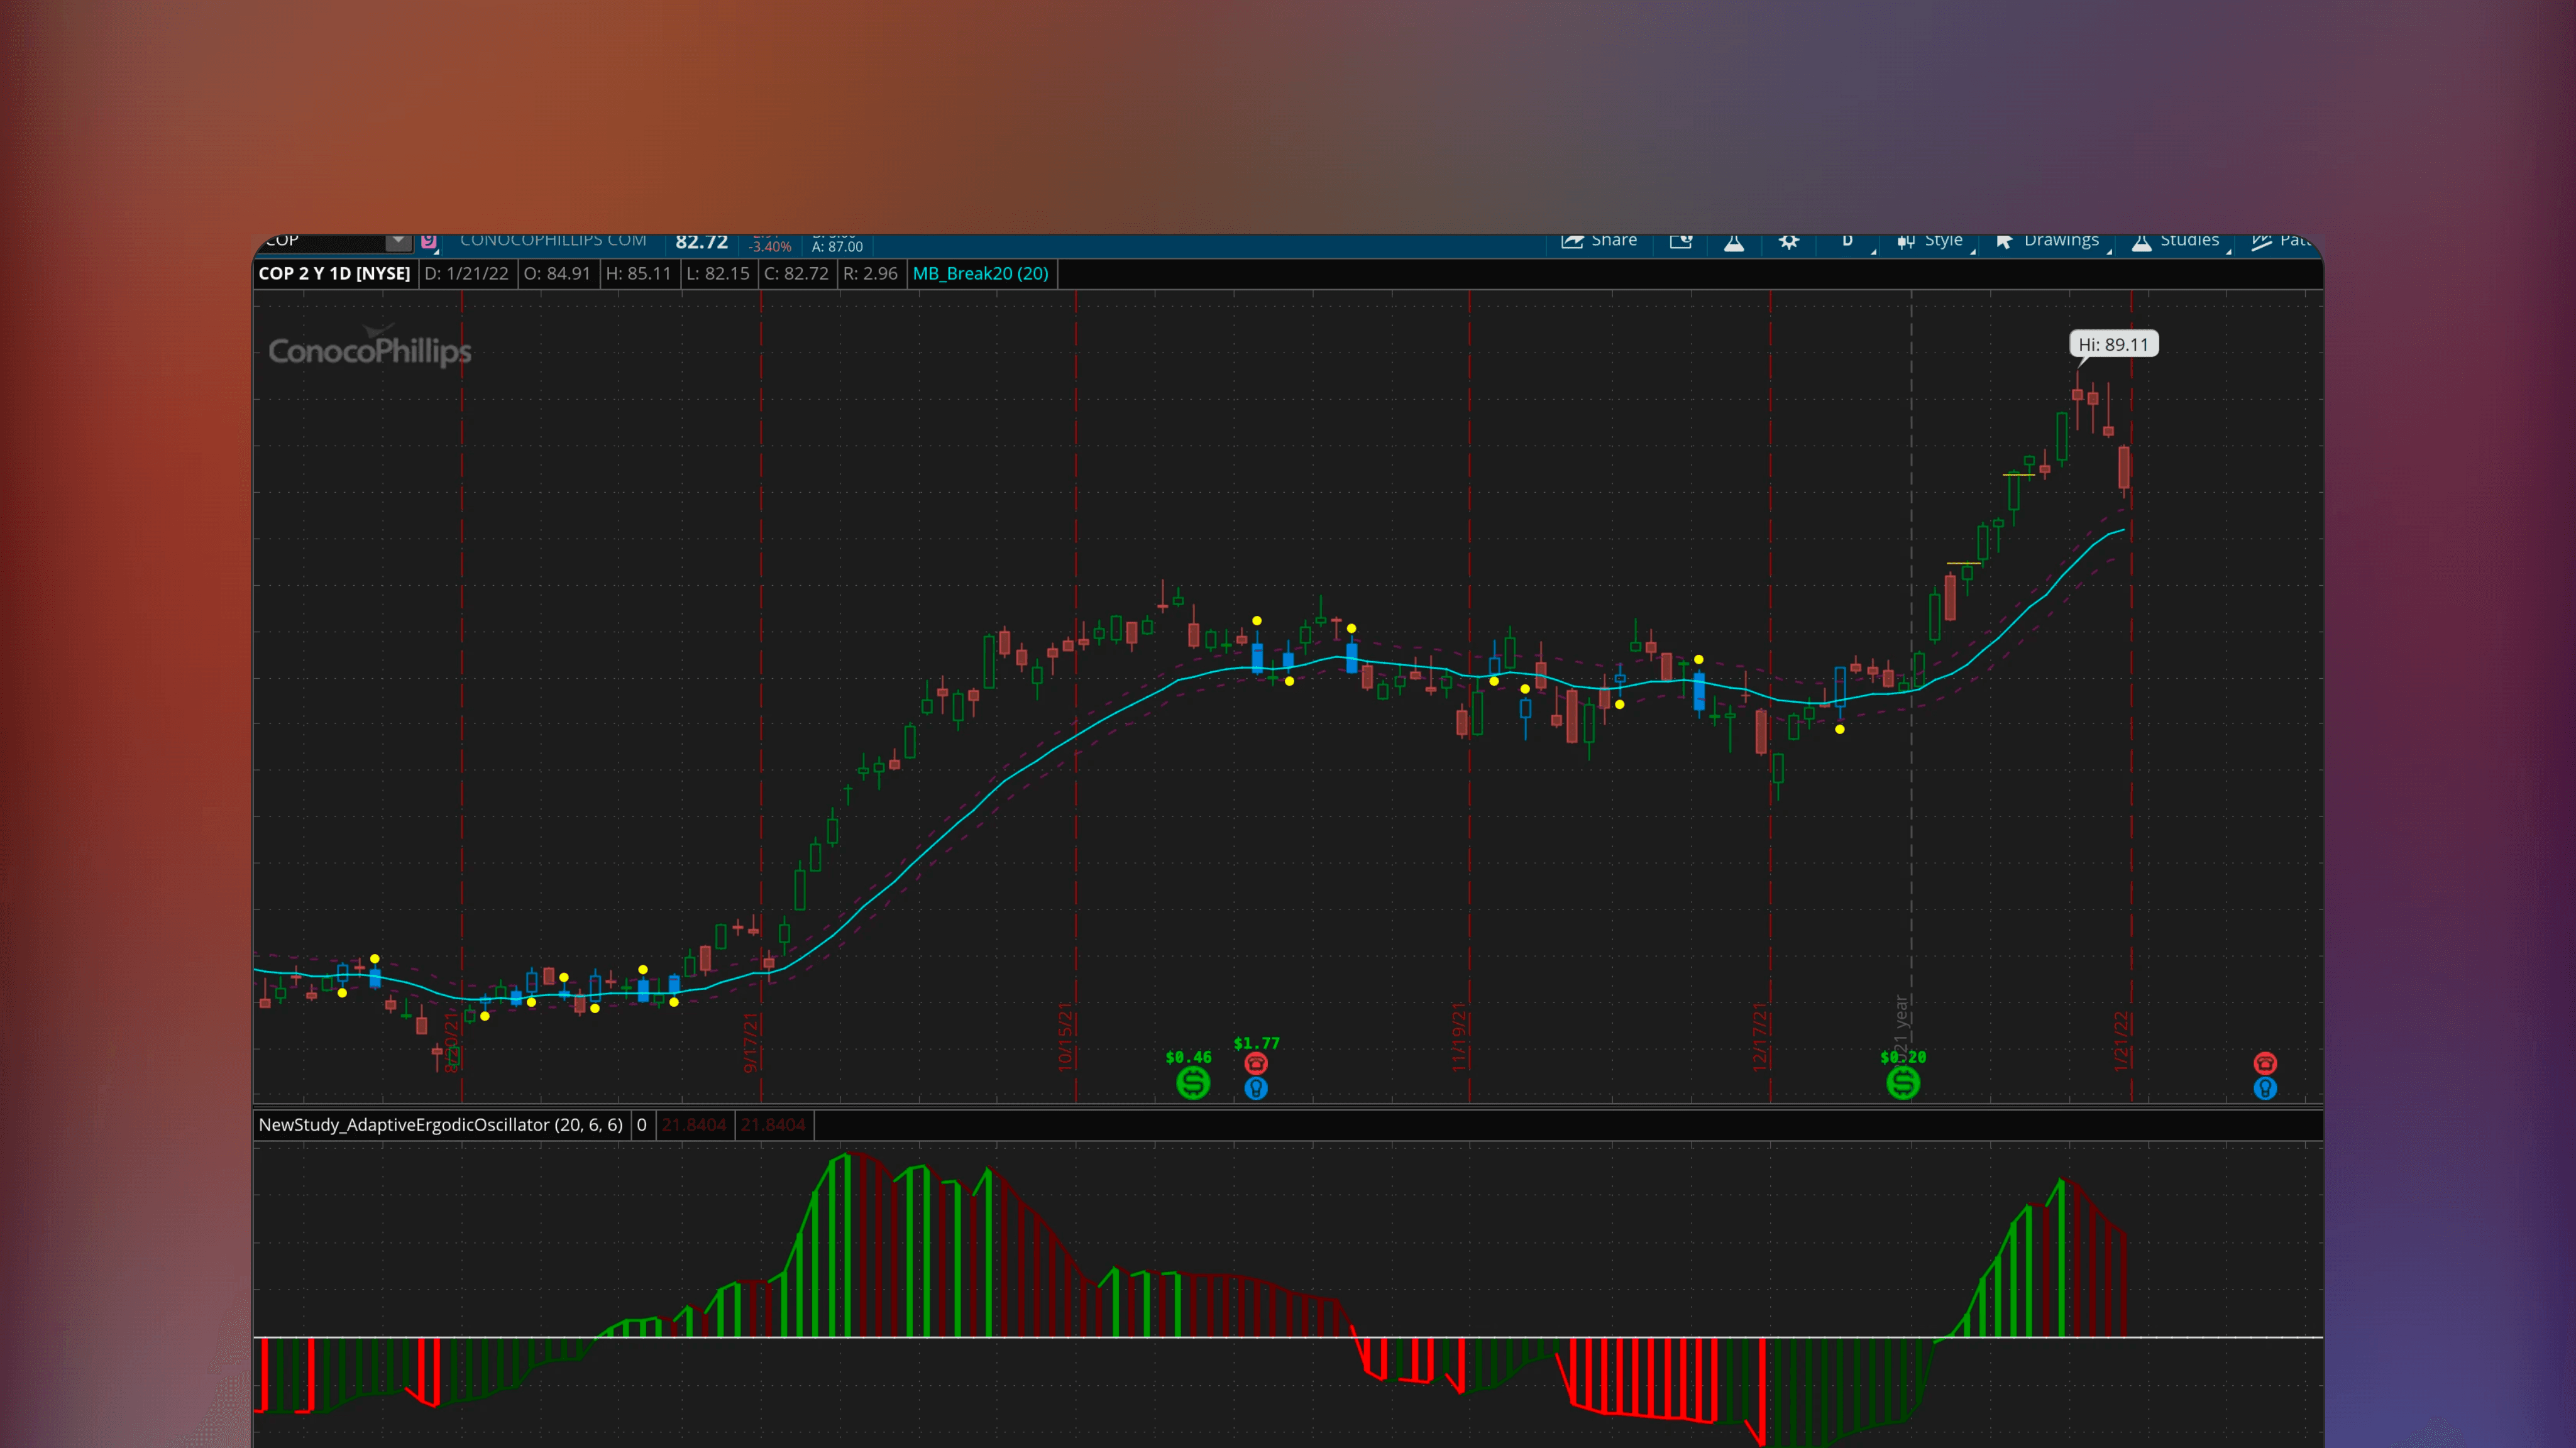Image resolution: width=2576 pixels, height=1448 pixels.
Task: Open the Studies dropdown
Action: tap(2176, 241)
